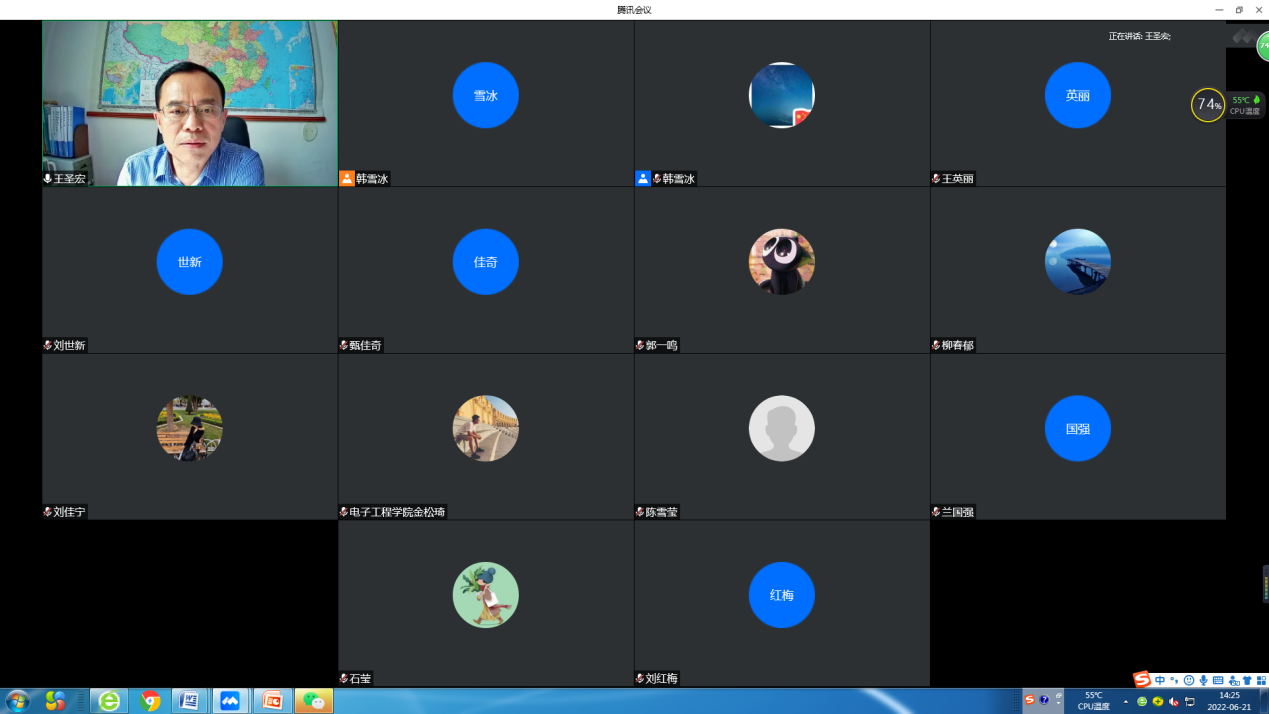Open the Sogou toolbox grid icon

[x=1261, y=680]
